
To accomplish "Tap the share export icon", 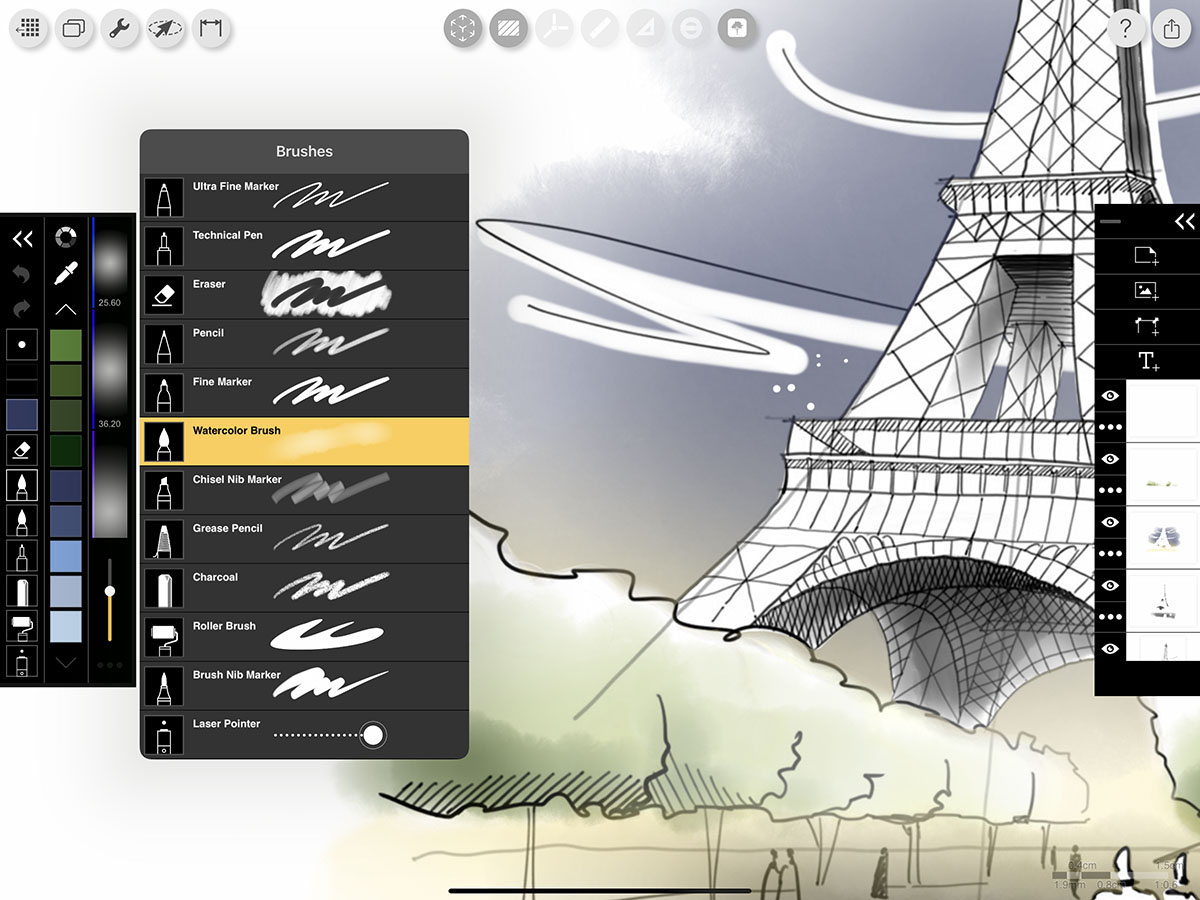I will [x=1172, y=29].
